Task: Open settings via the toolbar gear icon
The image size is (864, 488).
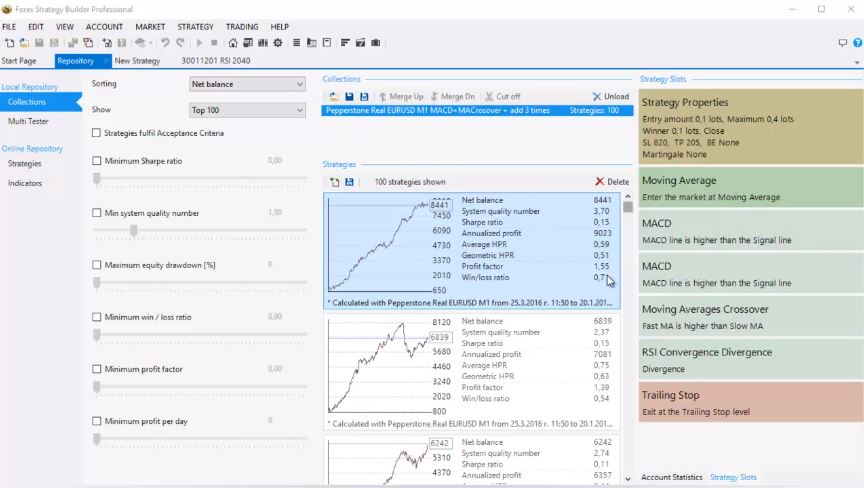Action: point(278,43)
